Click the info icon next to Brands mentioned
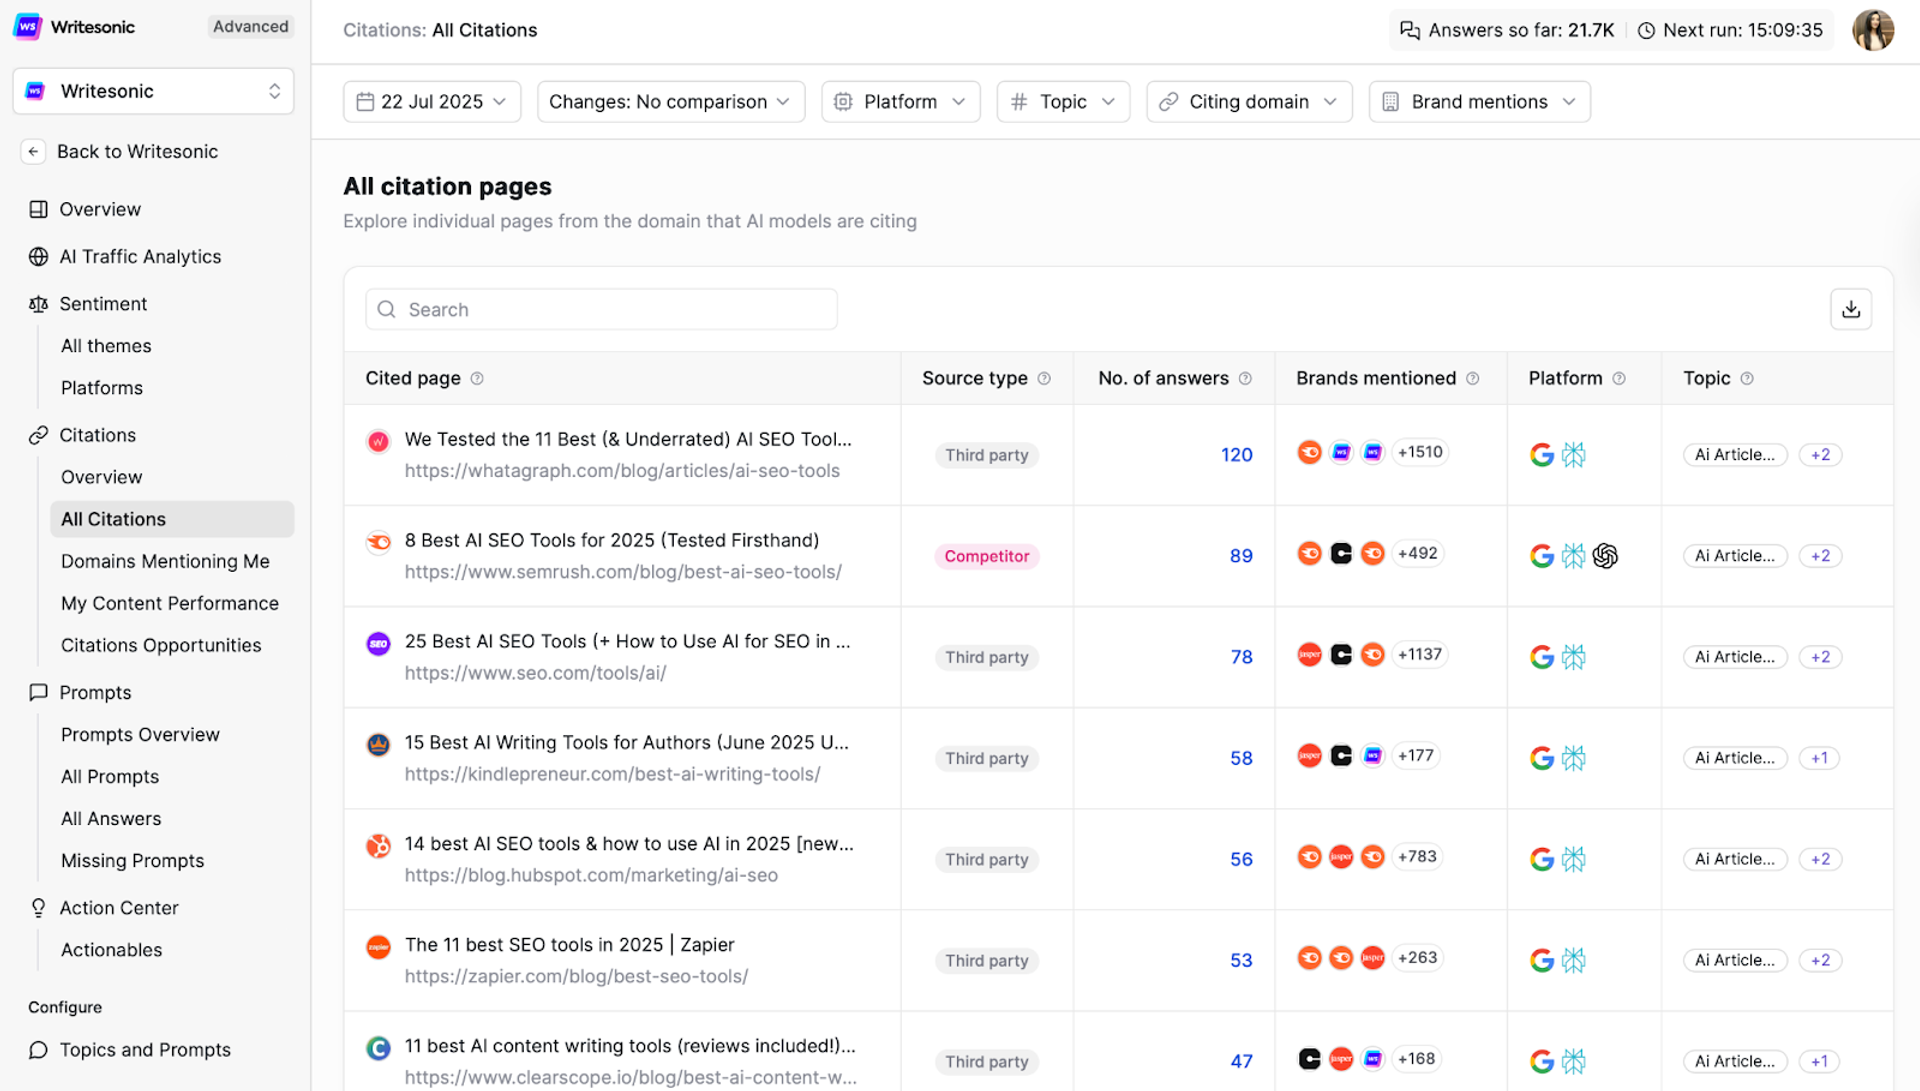 (1473, 378)
